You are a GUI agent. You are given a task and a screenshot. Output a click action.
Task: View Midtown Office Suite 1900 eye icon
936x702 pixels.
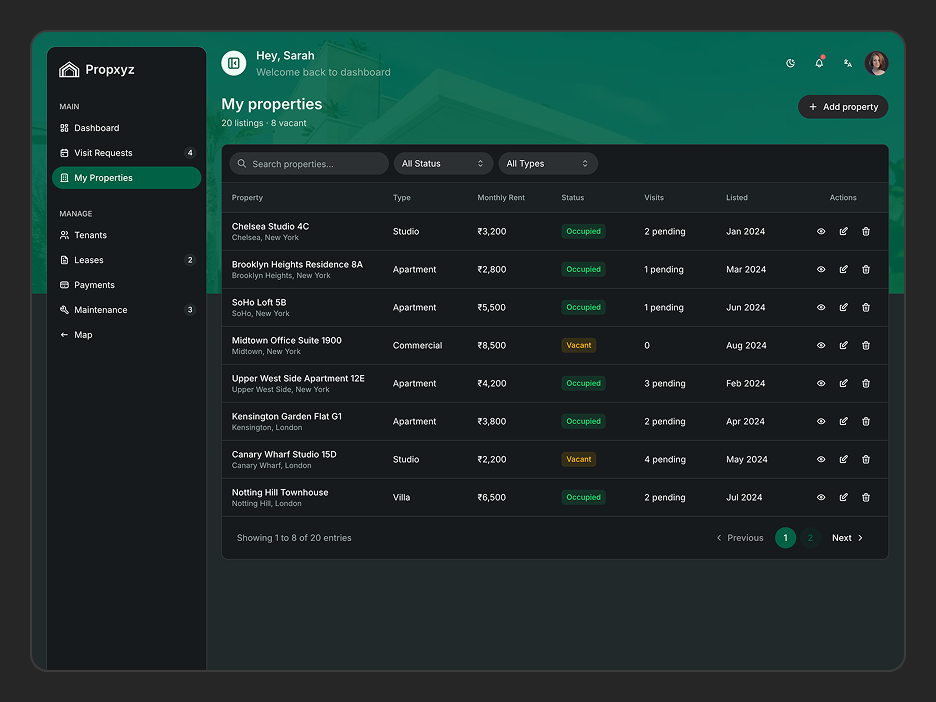coord(821,346)
